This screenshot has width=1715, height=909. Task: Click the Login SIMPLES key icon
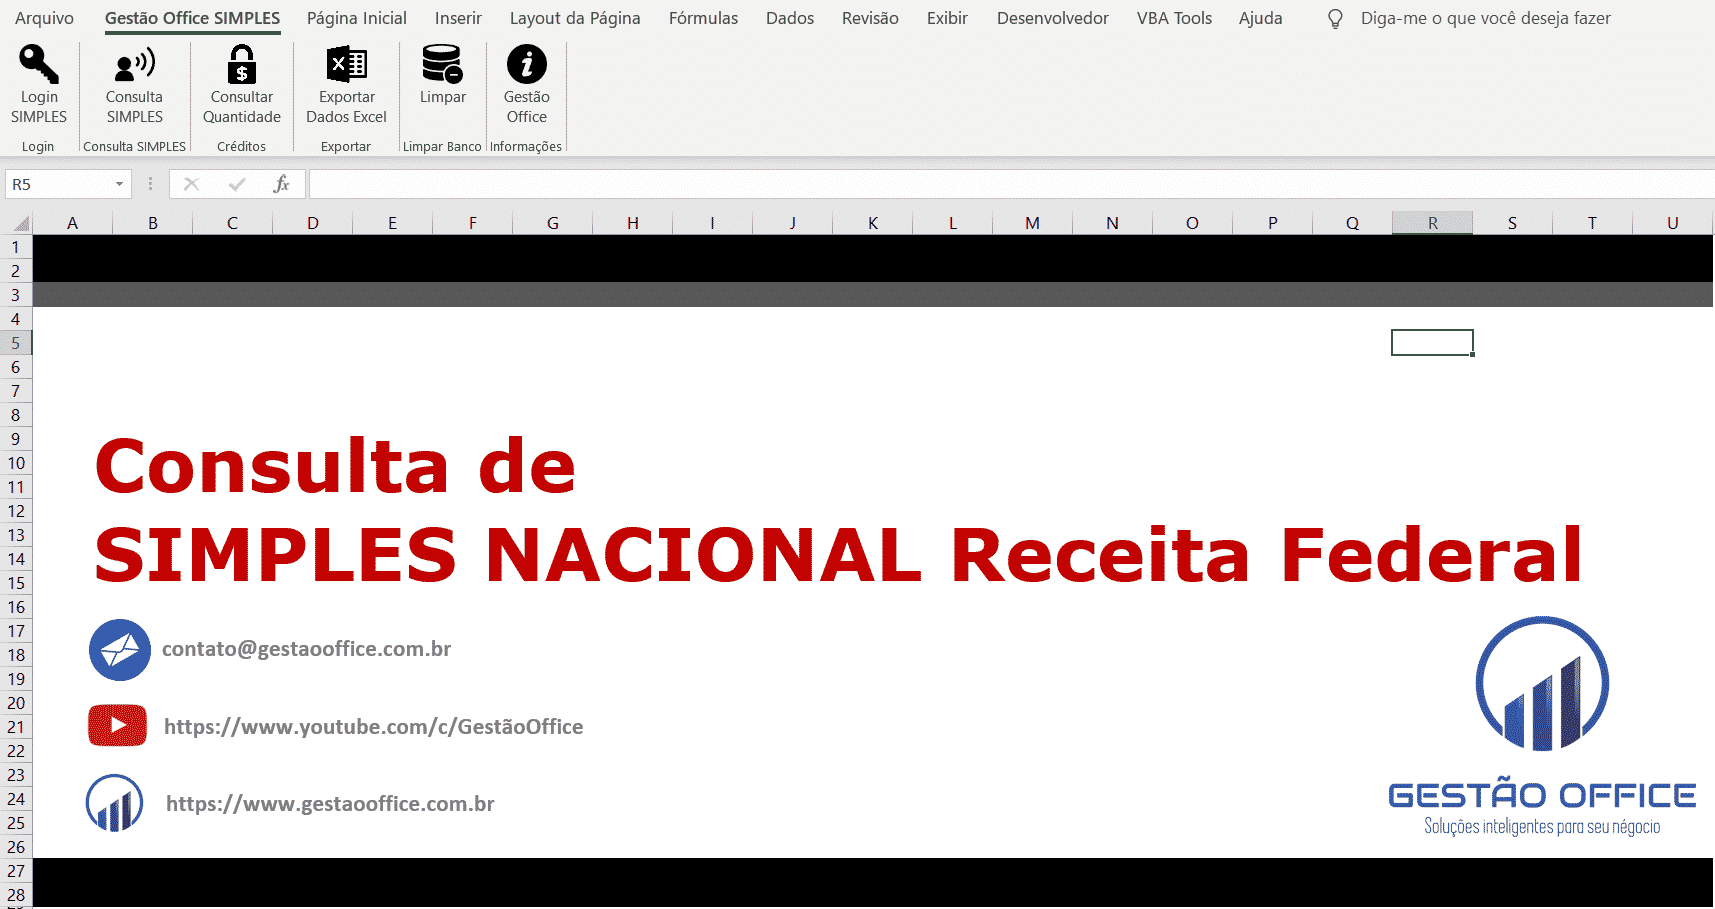click(39, 65)
